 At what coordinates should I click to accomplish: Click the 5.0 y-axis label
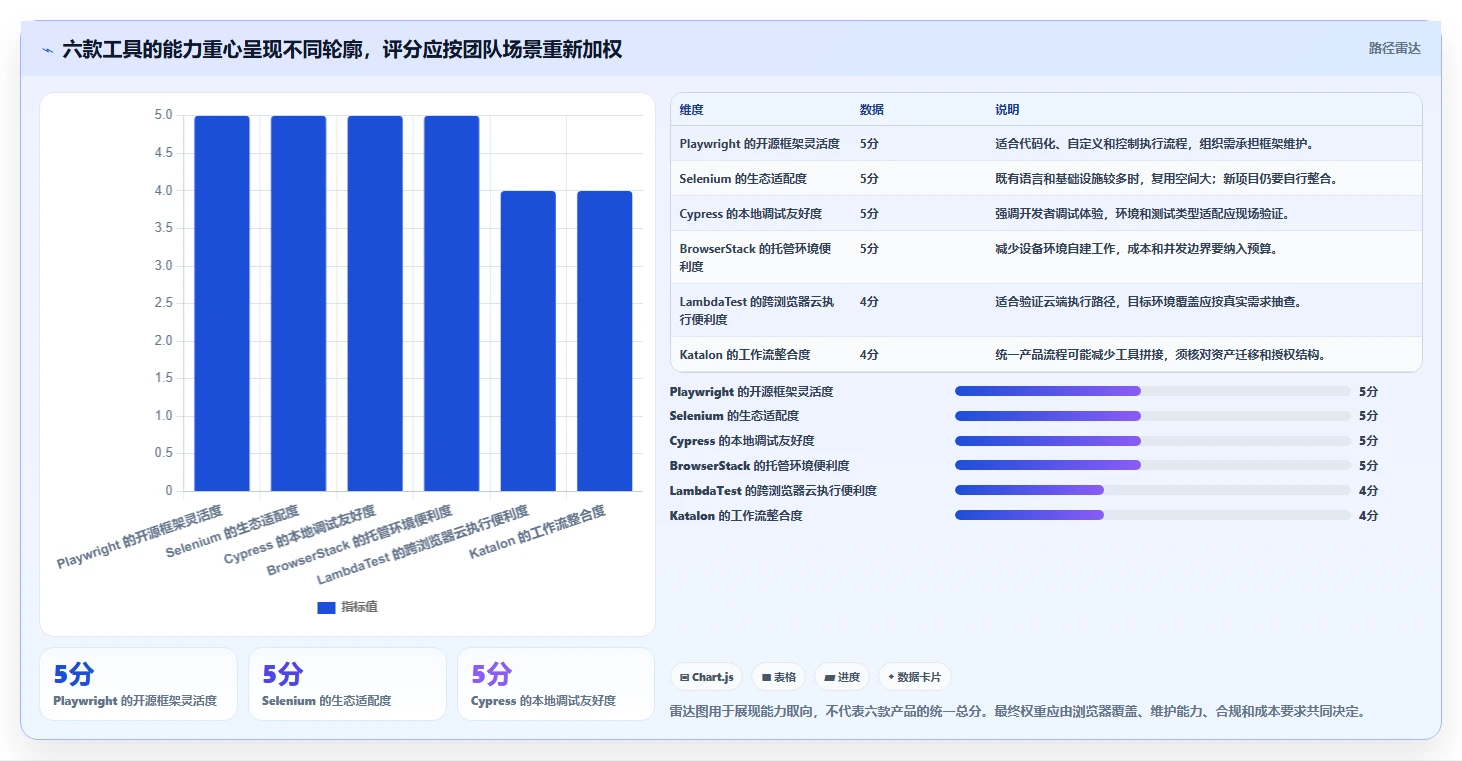(x=163, y=115)
